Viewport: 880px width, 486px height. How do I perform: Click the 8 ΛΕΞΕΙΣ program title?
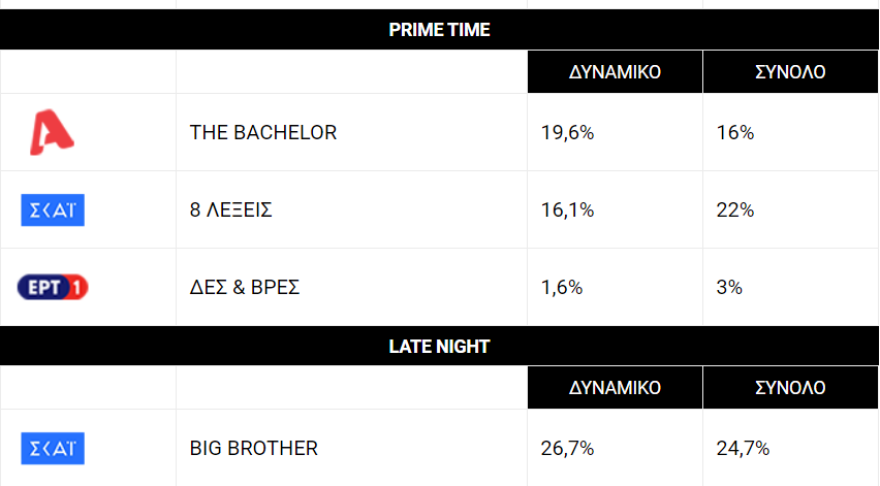(x=231, y=210)
